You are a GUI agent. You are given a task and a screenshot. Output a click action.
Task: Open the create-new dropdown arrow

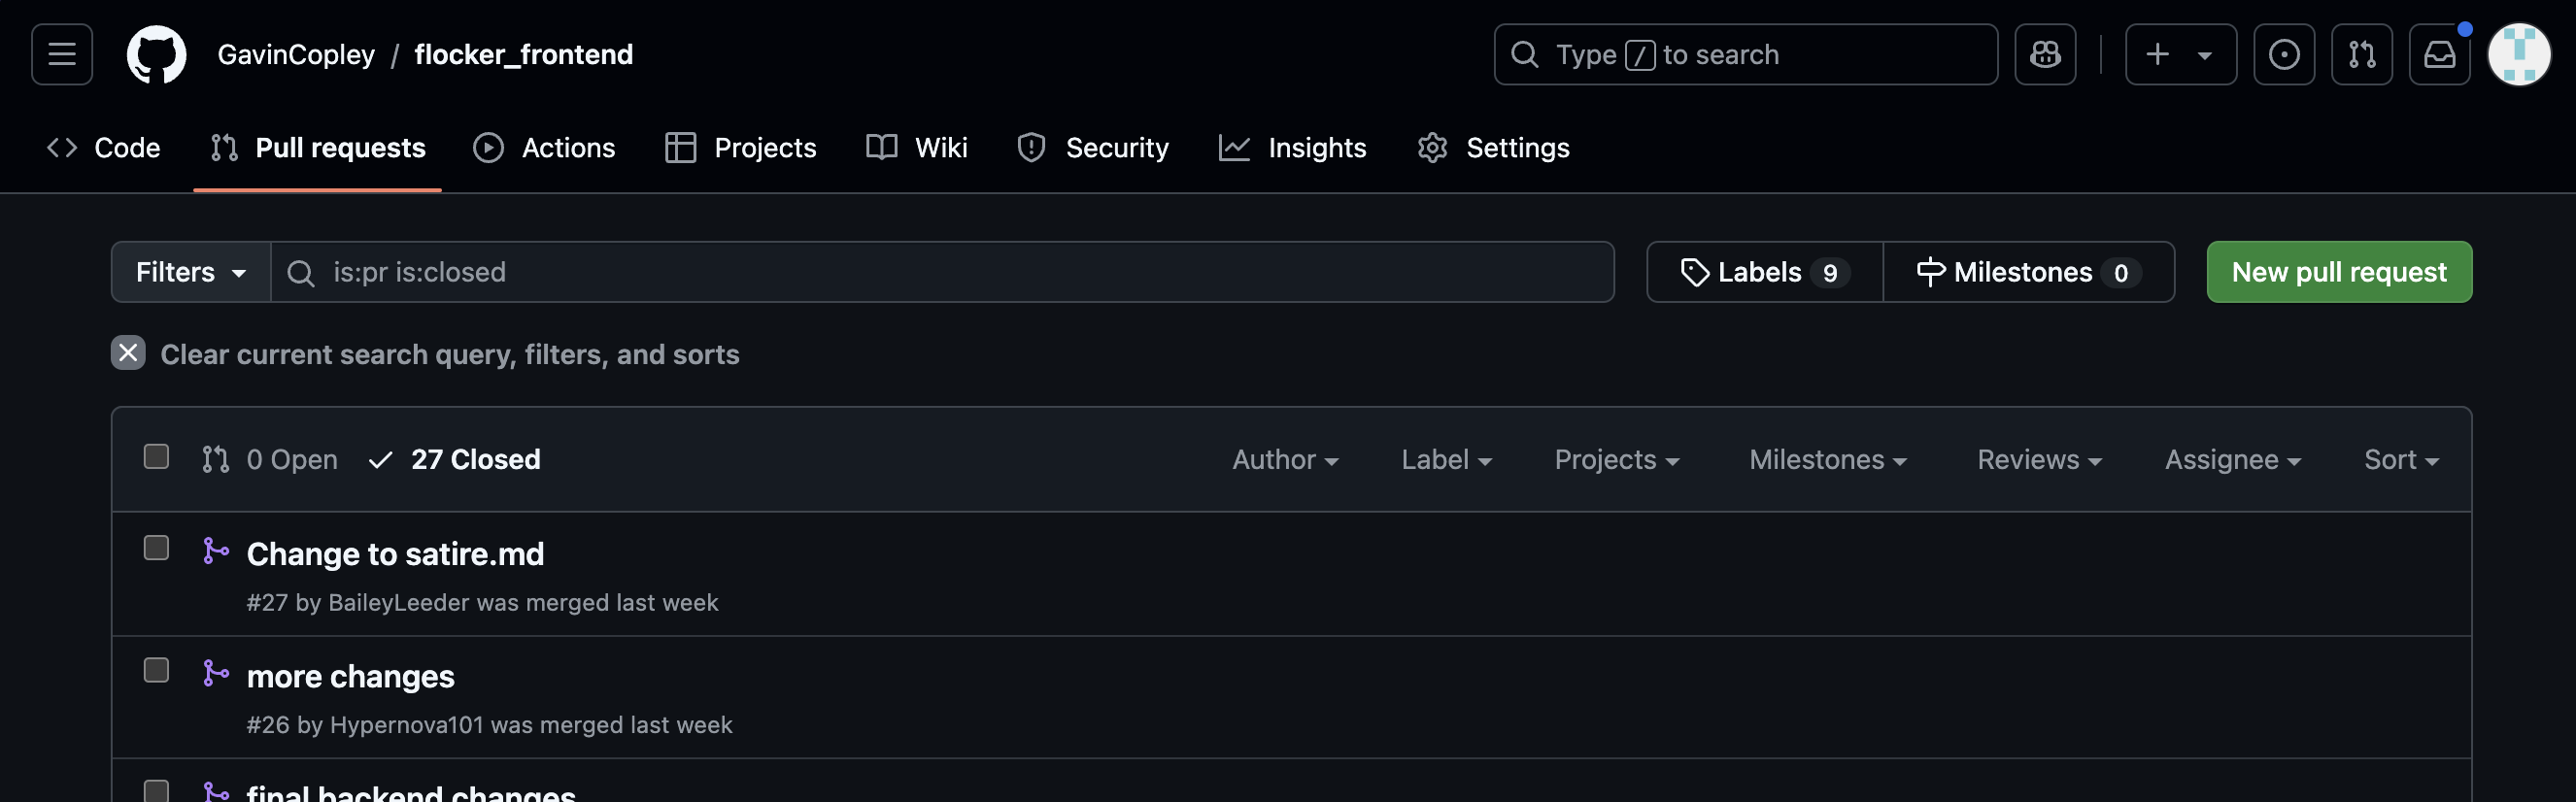2204,55
